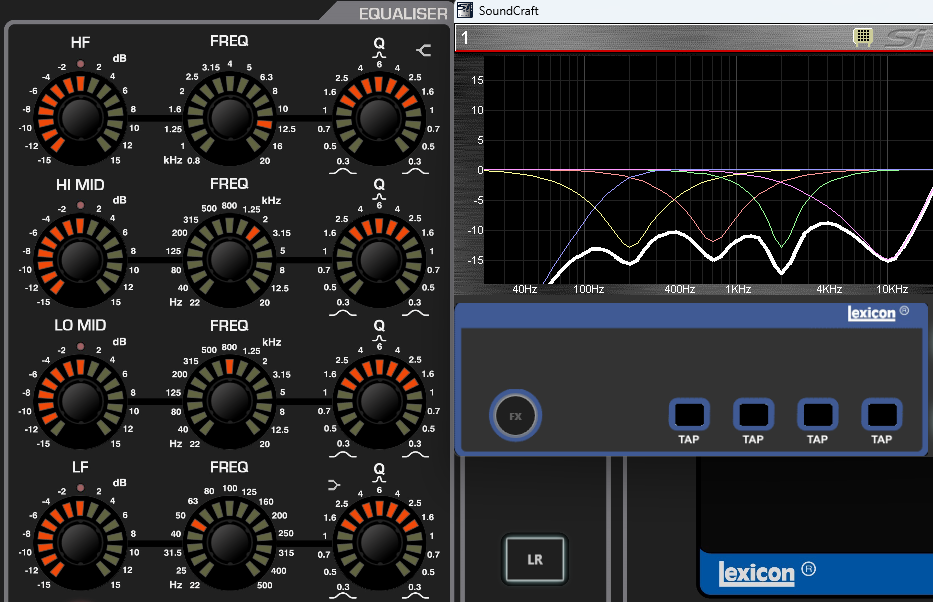Click the wide Q curve icon left of HF Q

(343, 171)
